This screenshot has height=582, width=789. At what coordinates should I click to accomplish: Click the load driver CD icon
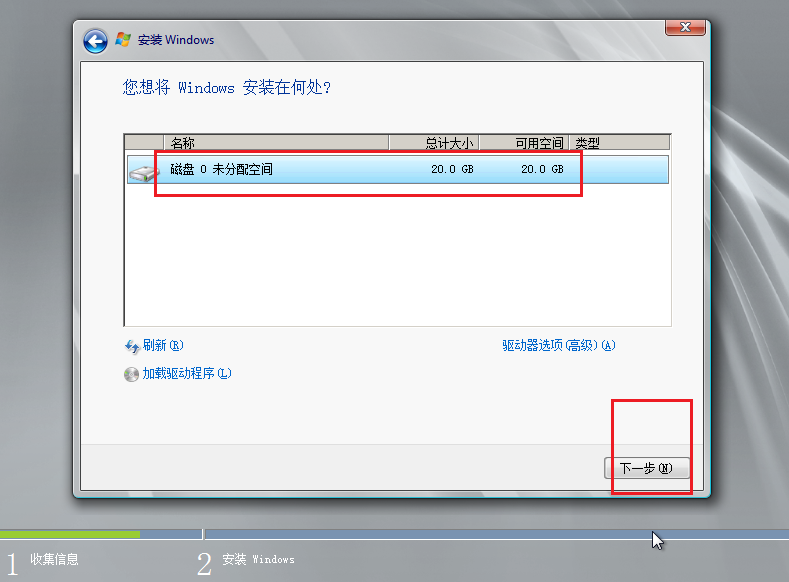click(x=131, y=374)
